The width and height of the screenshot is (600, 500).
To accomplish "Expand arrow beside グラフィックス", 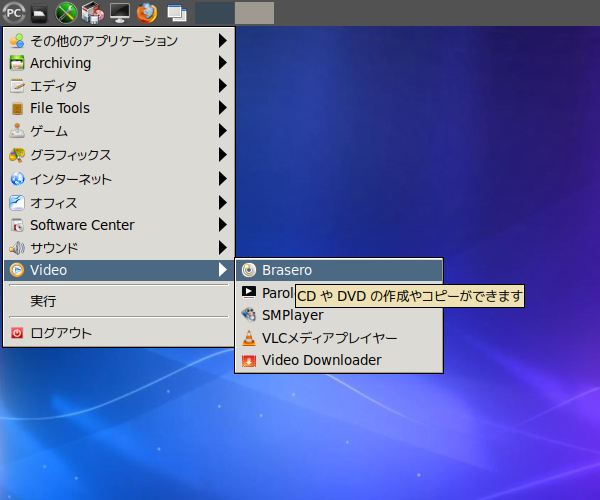I will point(223,155).
